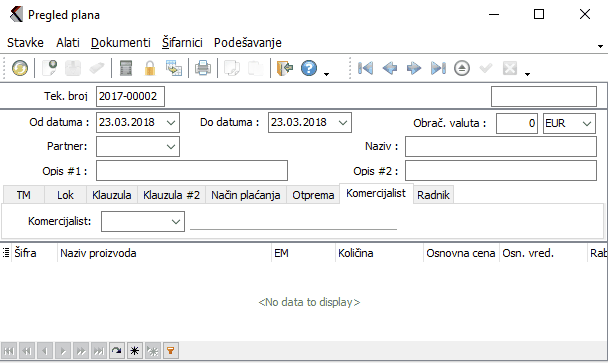Click the asterisk bookmark icon in the bottom bar
The height and width of the screenshot is (363, 608).
[x=134, y=351]
